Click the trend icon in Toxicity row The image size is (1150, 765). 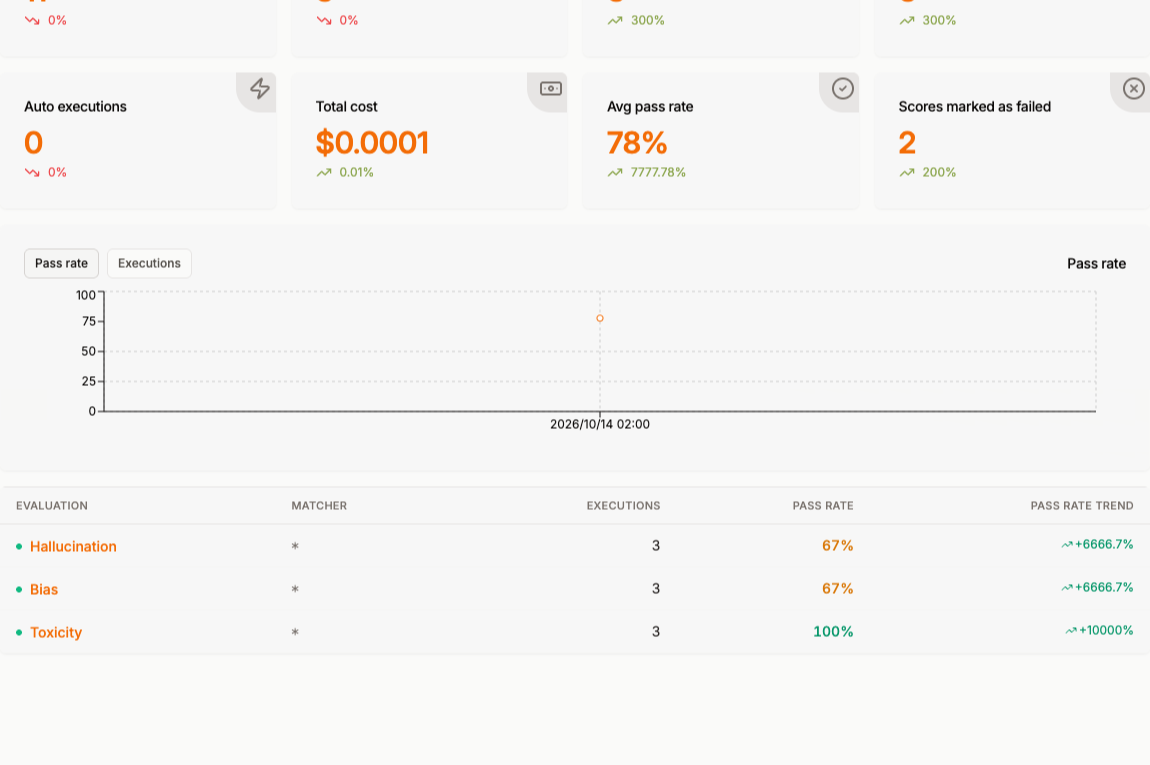pyautogui.click(x=1071, y=631)
